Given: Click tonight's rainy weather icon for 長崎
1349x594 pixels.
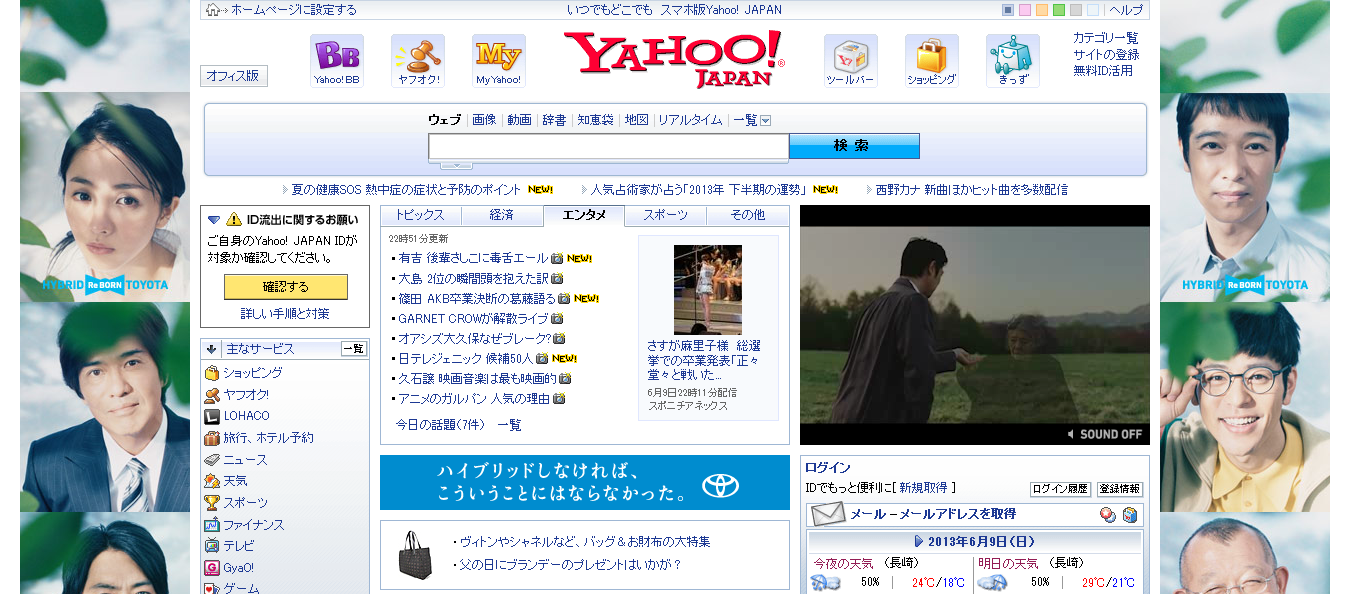Looking at the screenshot, I should [x=825, y=582].
